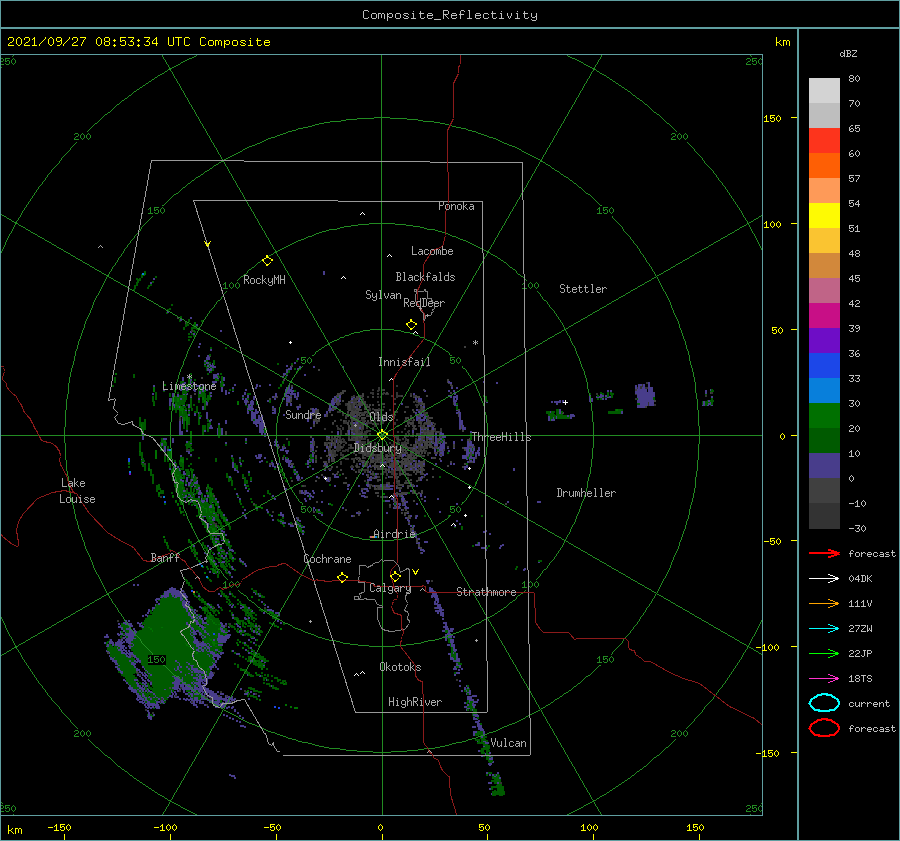Click the Innisfail label

[x=404, y=362]
